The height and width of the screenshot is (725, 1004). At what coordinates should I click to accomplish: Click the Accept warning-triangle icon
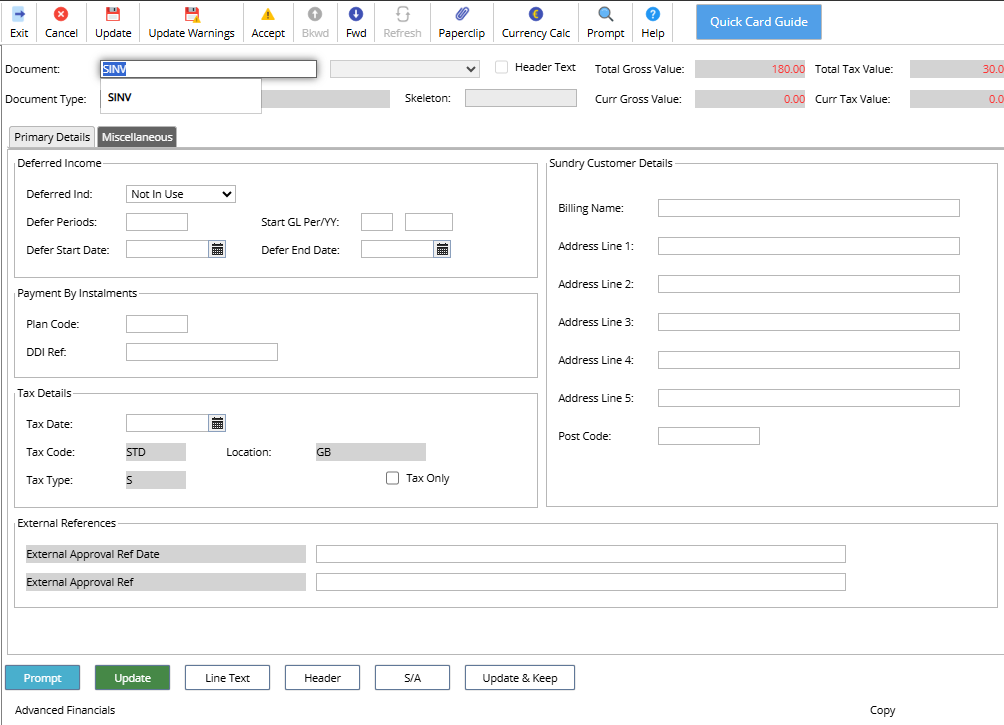(x=268, y=14)
